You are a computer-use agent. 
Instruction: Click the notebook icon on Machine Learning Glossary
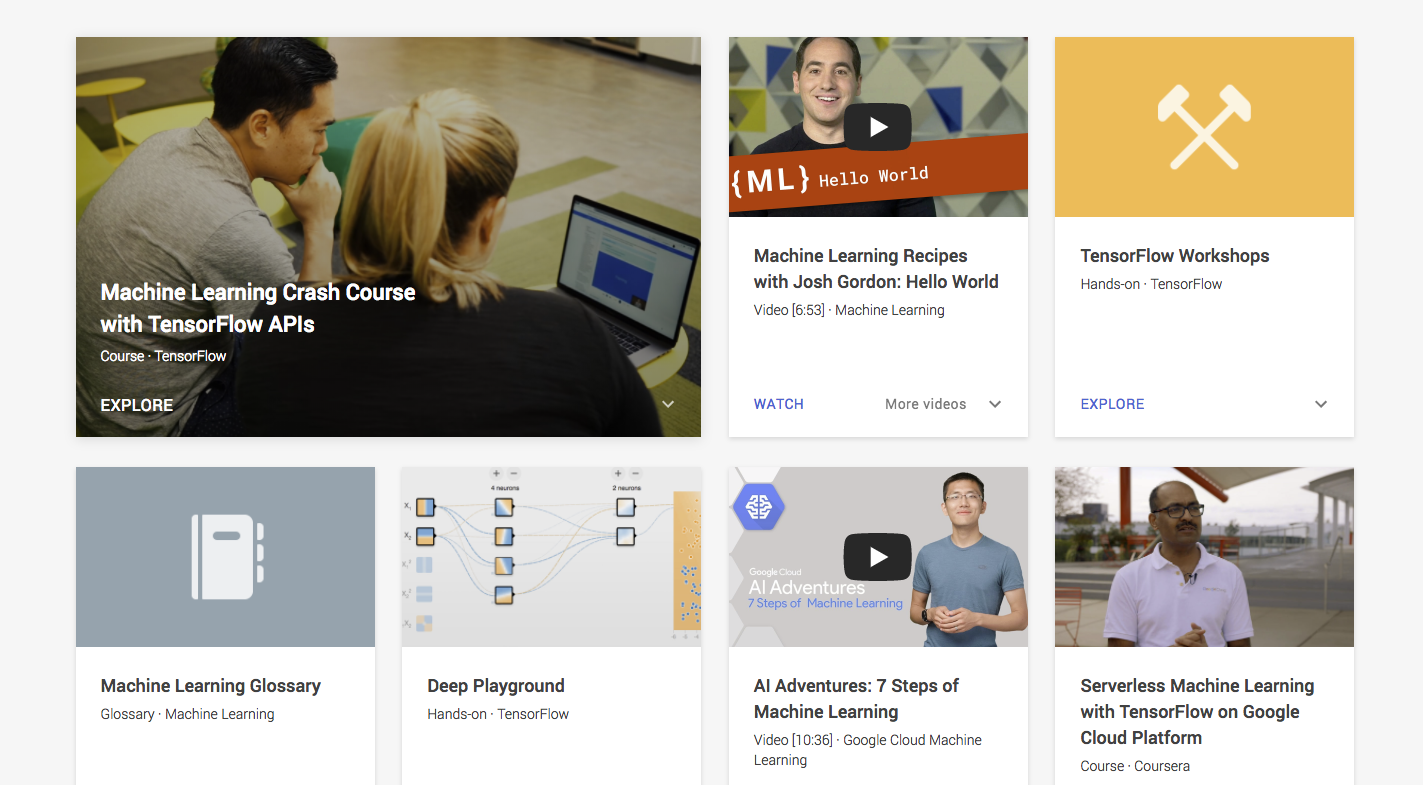pos(228,557)
